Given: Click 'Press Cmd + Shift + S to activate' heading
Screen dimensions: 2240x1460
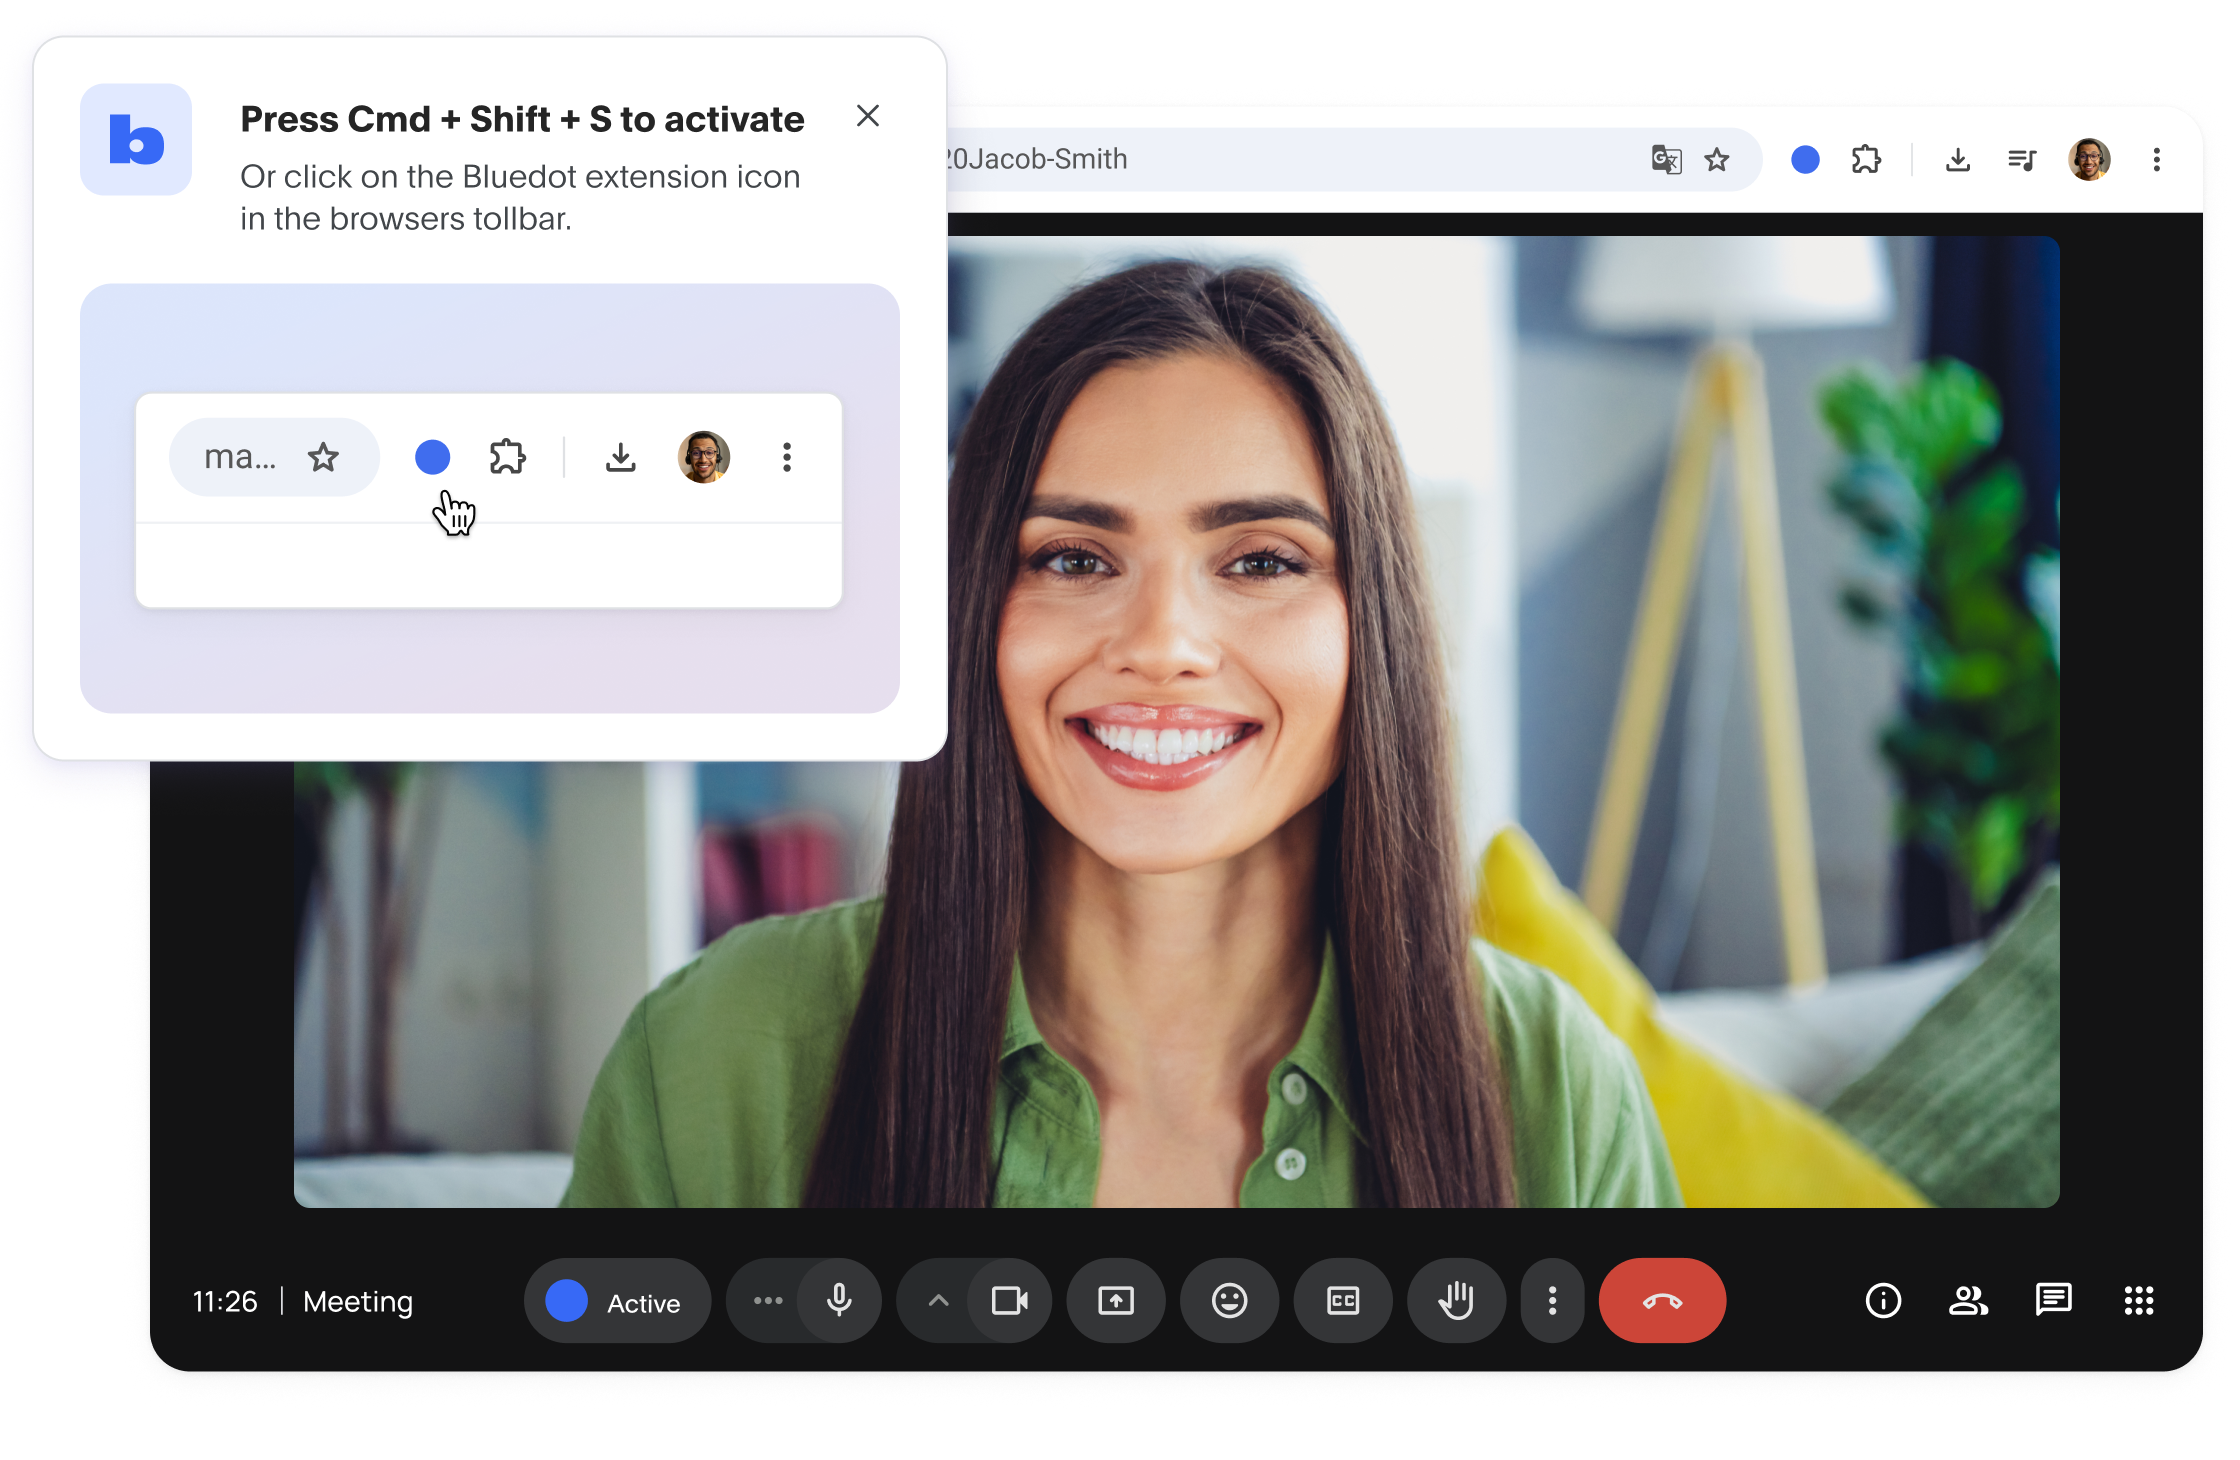Looking at the screenshot, I should point(522,119).
